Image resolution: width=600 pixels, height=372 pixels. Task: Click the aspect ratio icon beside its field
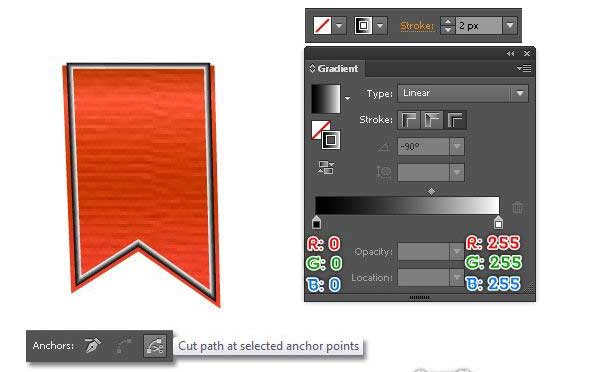click(384, 173)
